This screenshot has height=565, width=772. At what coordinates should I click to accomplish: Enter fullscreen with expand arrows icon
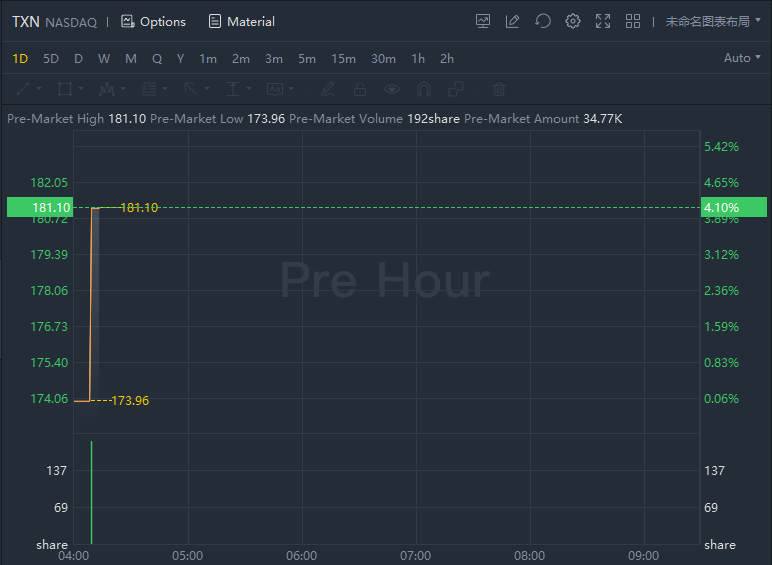click(x=603, y=21)
